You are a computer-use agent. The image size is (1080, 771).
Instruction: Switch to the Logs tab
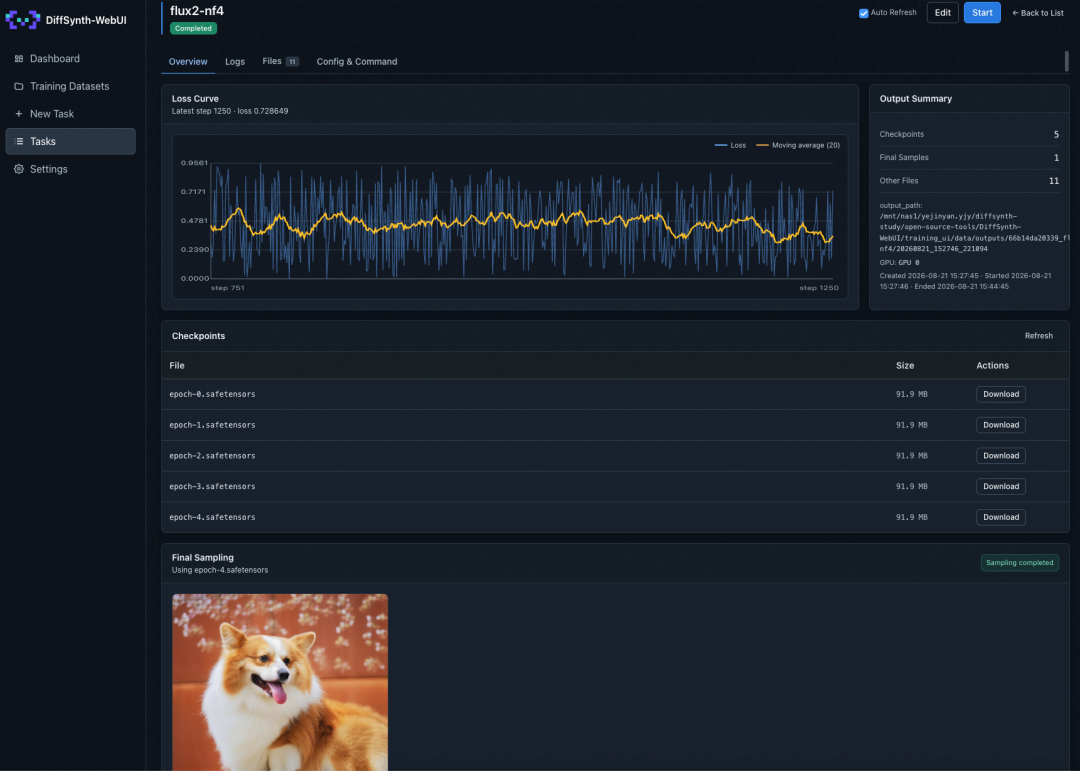[235, 61]
